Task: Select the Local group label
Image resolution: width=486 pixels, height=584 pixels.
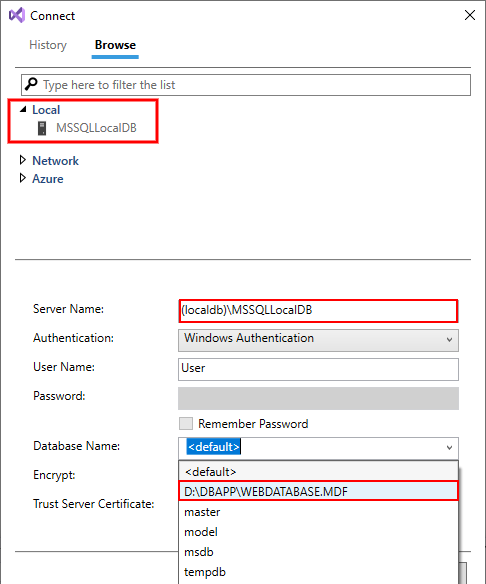Action: pos(46,110)
